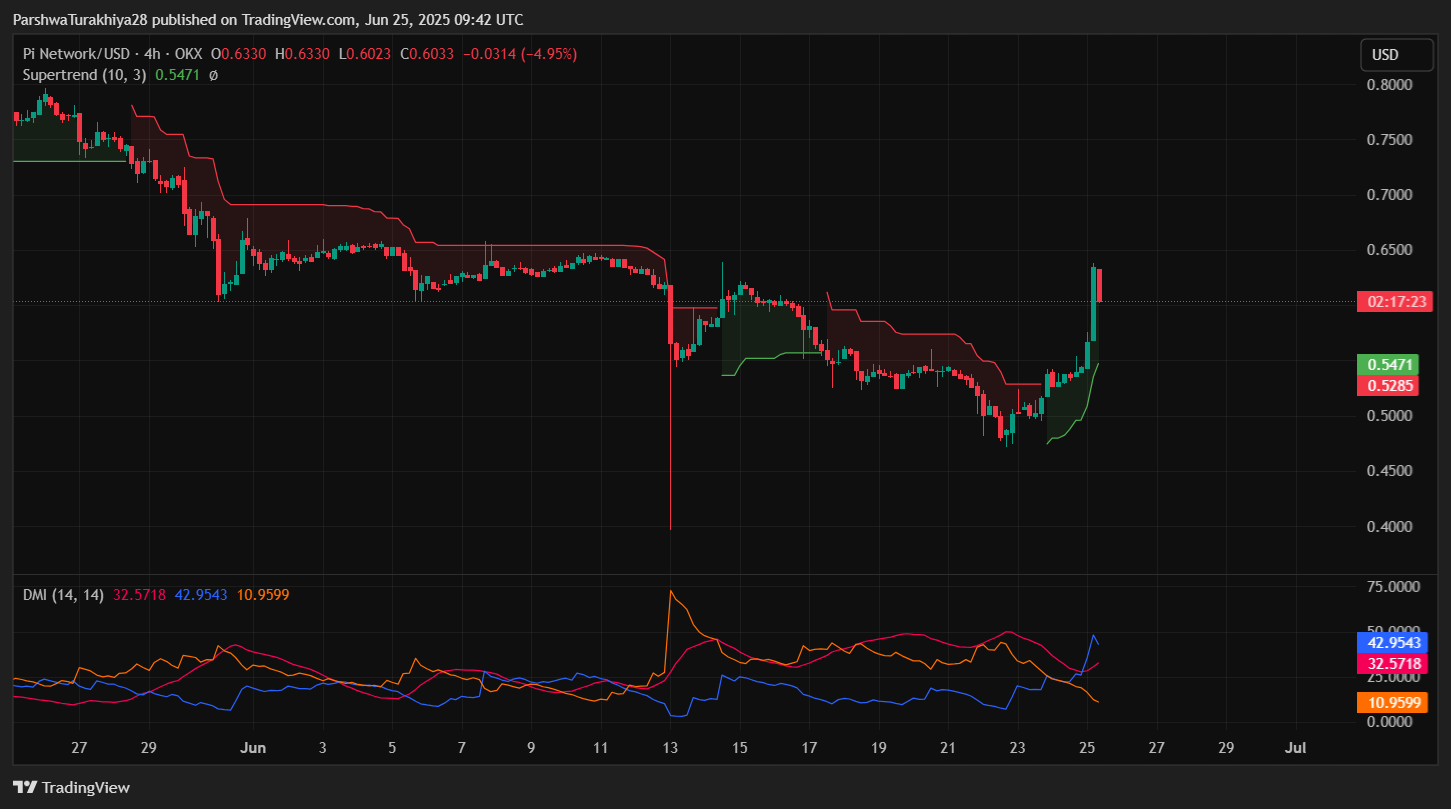
Task: Click the 75.0000 DMI axis value
Action: click(x=1394, y=587)
